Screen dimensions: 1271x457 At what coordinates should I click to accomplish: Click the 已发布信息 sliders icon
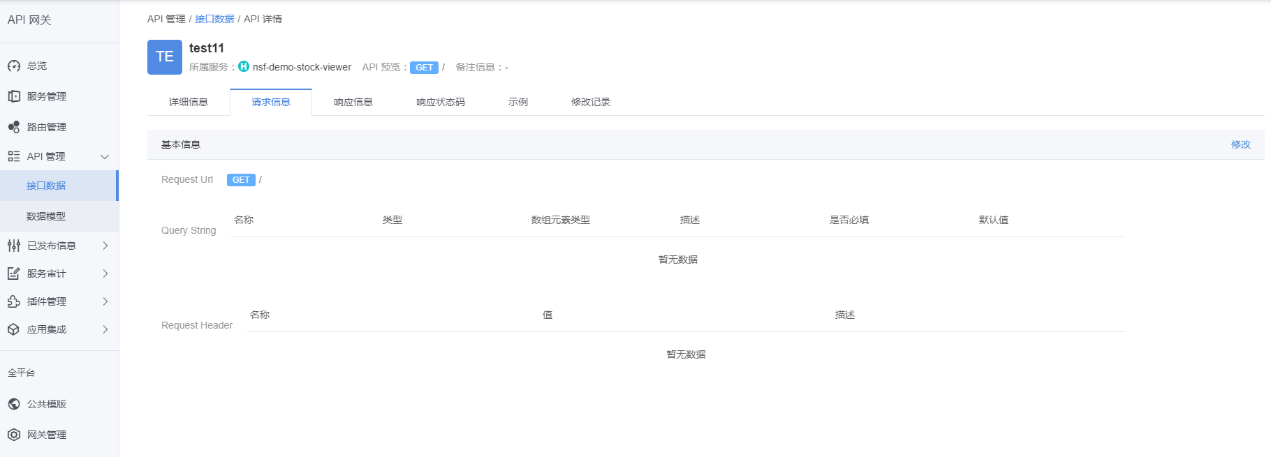(x=14, y=246)
